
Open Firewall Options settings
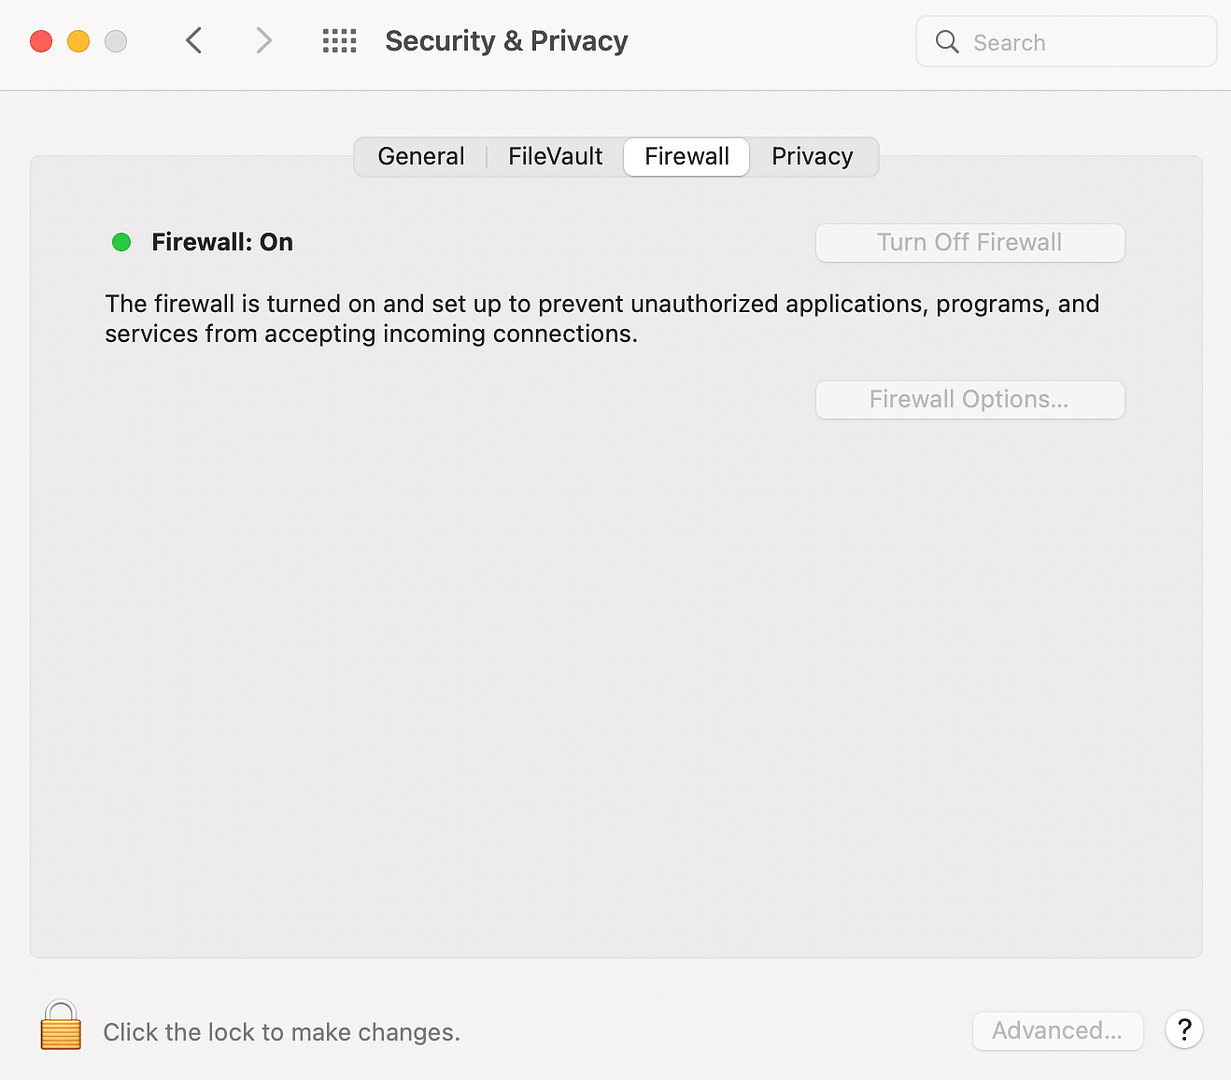pos(969,399)
